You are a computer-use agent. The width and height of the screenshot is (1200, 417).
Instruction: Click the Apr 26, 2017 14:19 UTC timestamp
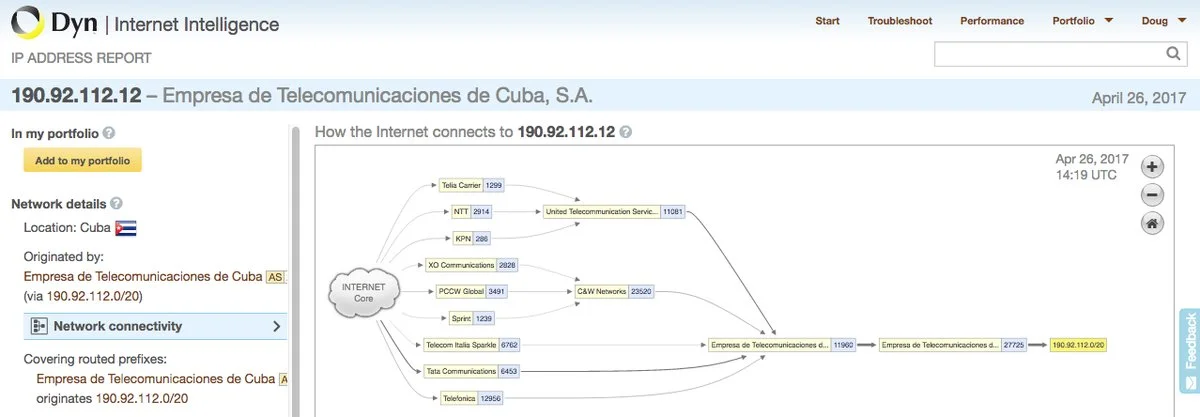1092,167
